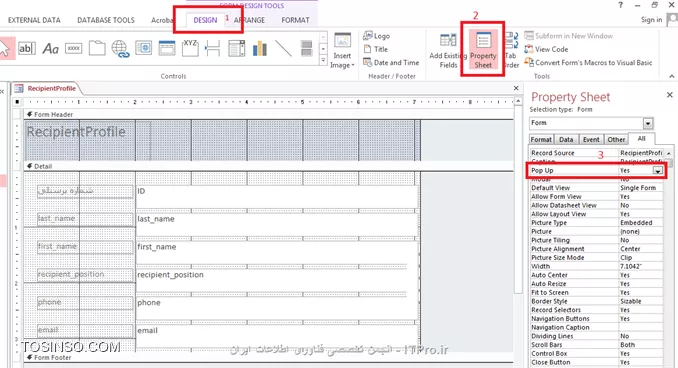Open the Help question mark

(620, 5)
